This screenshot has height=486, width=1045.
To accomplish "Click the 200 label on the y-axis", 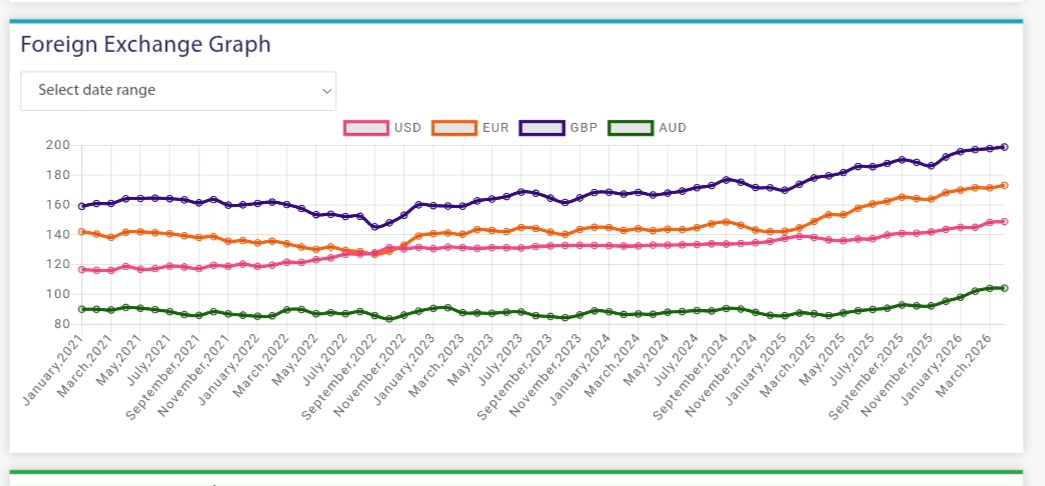I will (57, 146).
